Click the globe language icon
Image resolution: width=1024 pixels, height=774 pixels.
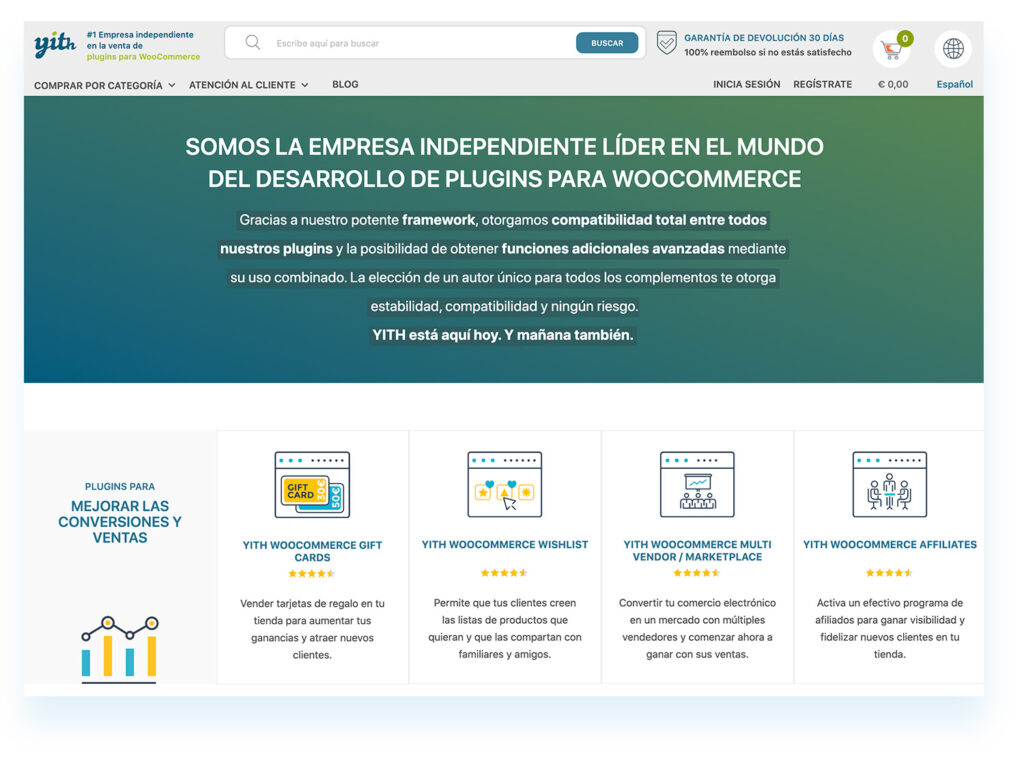(953, 48)
